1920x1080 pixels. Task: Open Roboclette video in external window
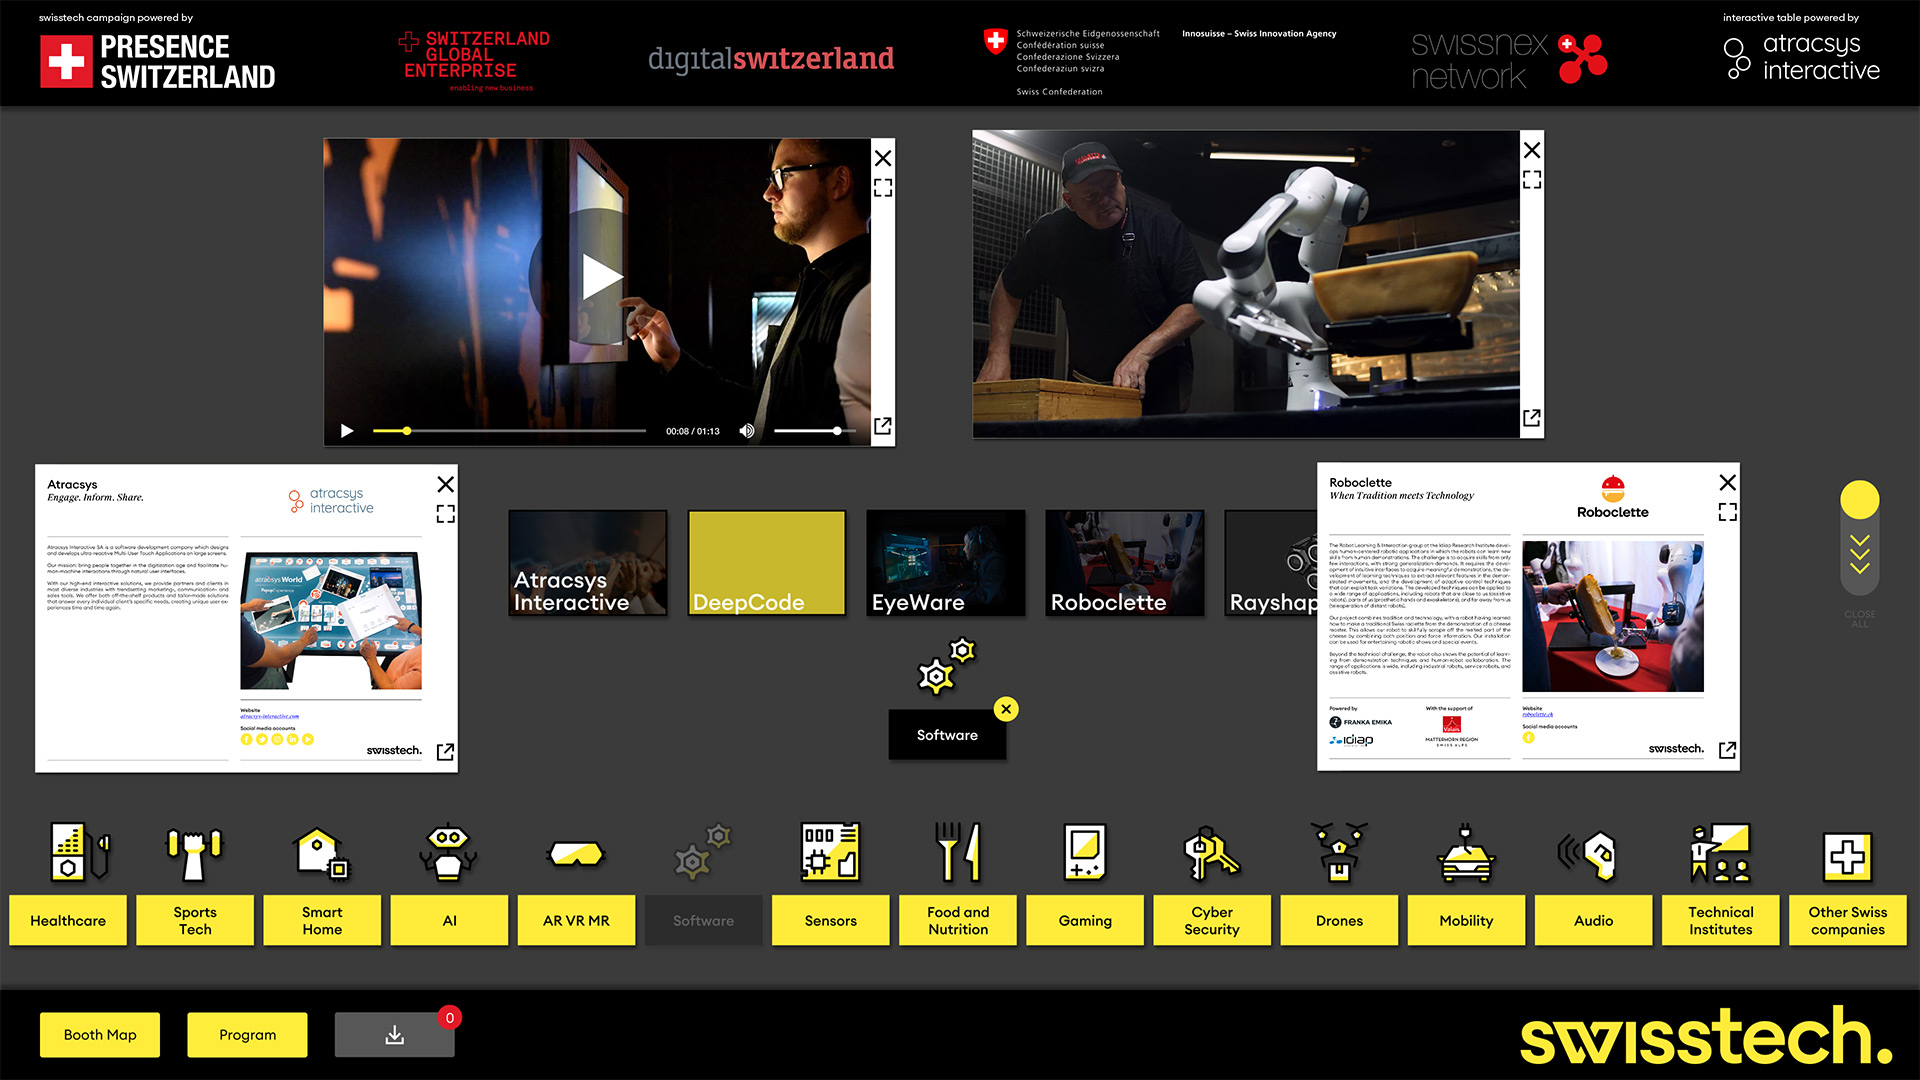click(x=1531, y=418)
